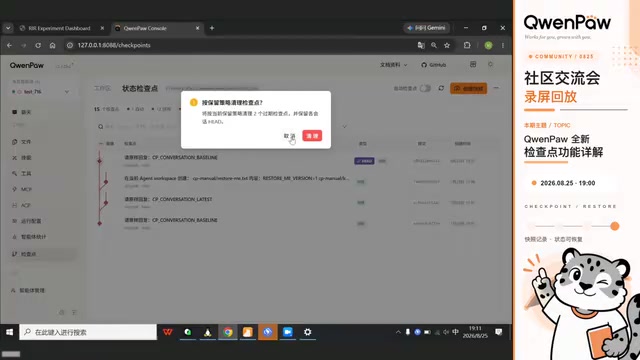Click the theme icon in header
This screenshot has width=640, height=360.
(x=491, y=64)
